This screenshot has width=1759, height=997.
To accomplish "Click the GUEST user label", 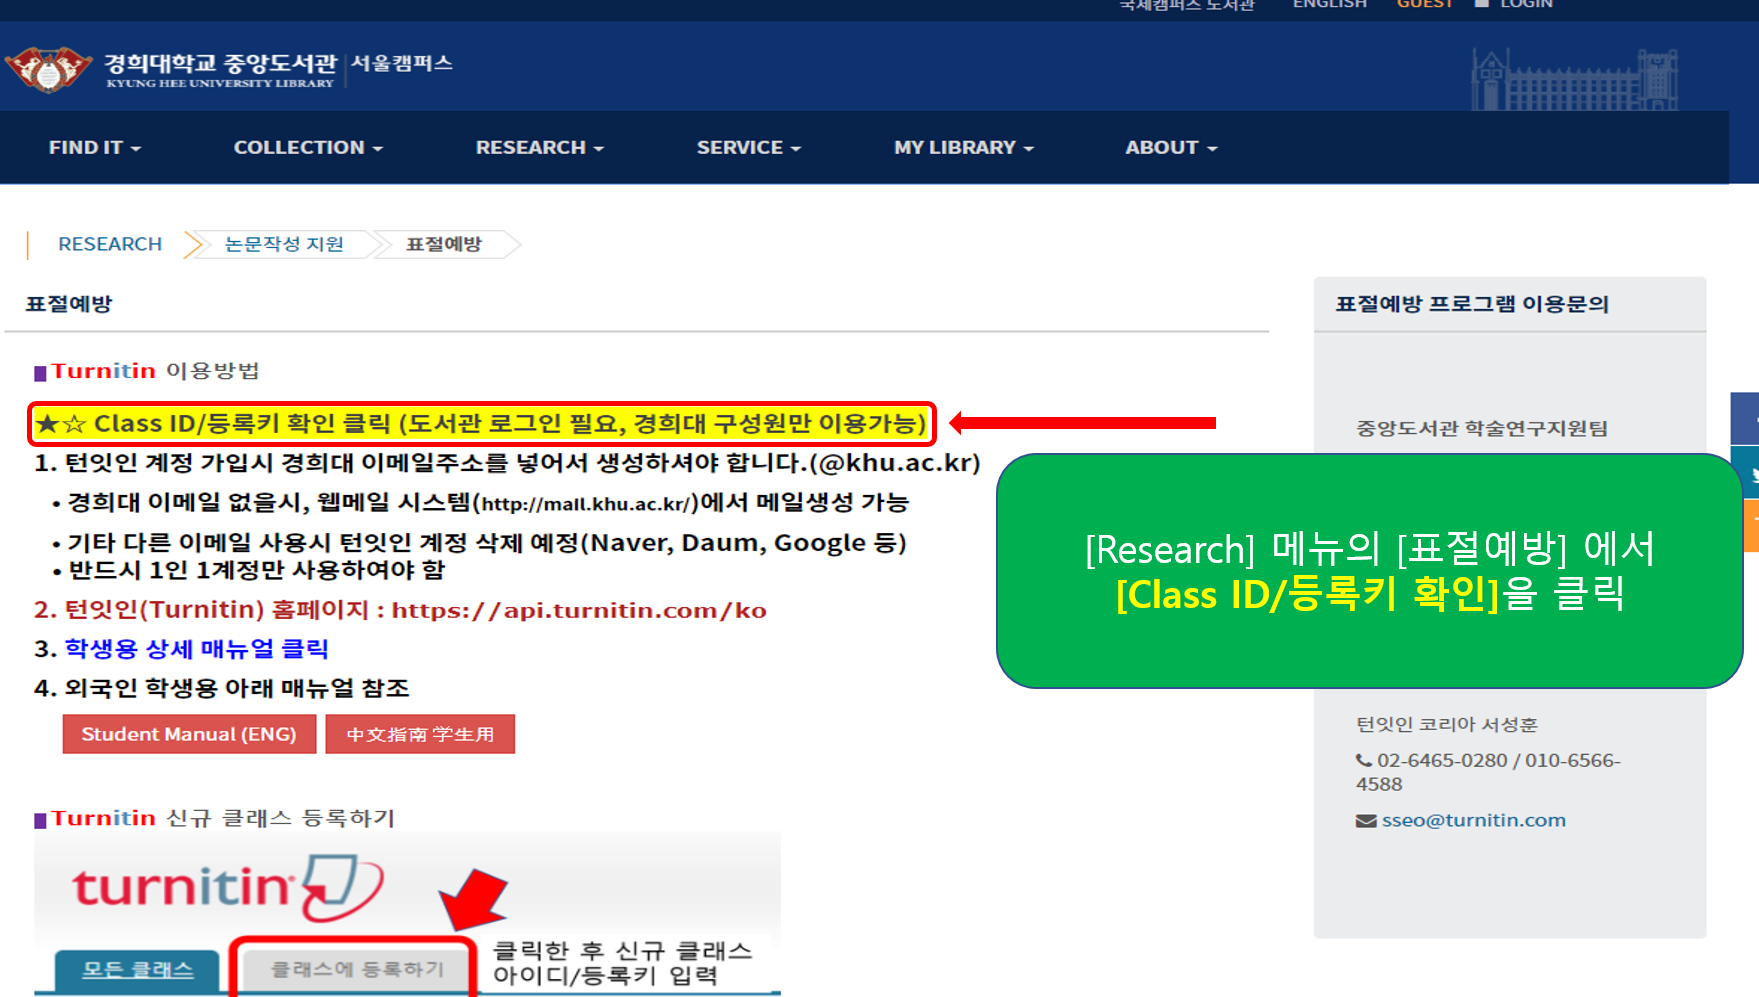I will coord(1424,5).
